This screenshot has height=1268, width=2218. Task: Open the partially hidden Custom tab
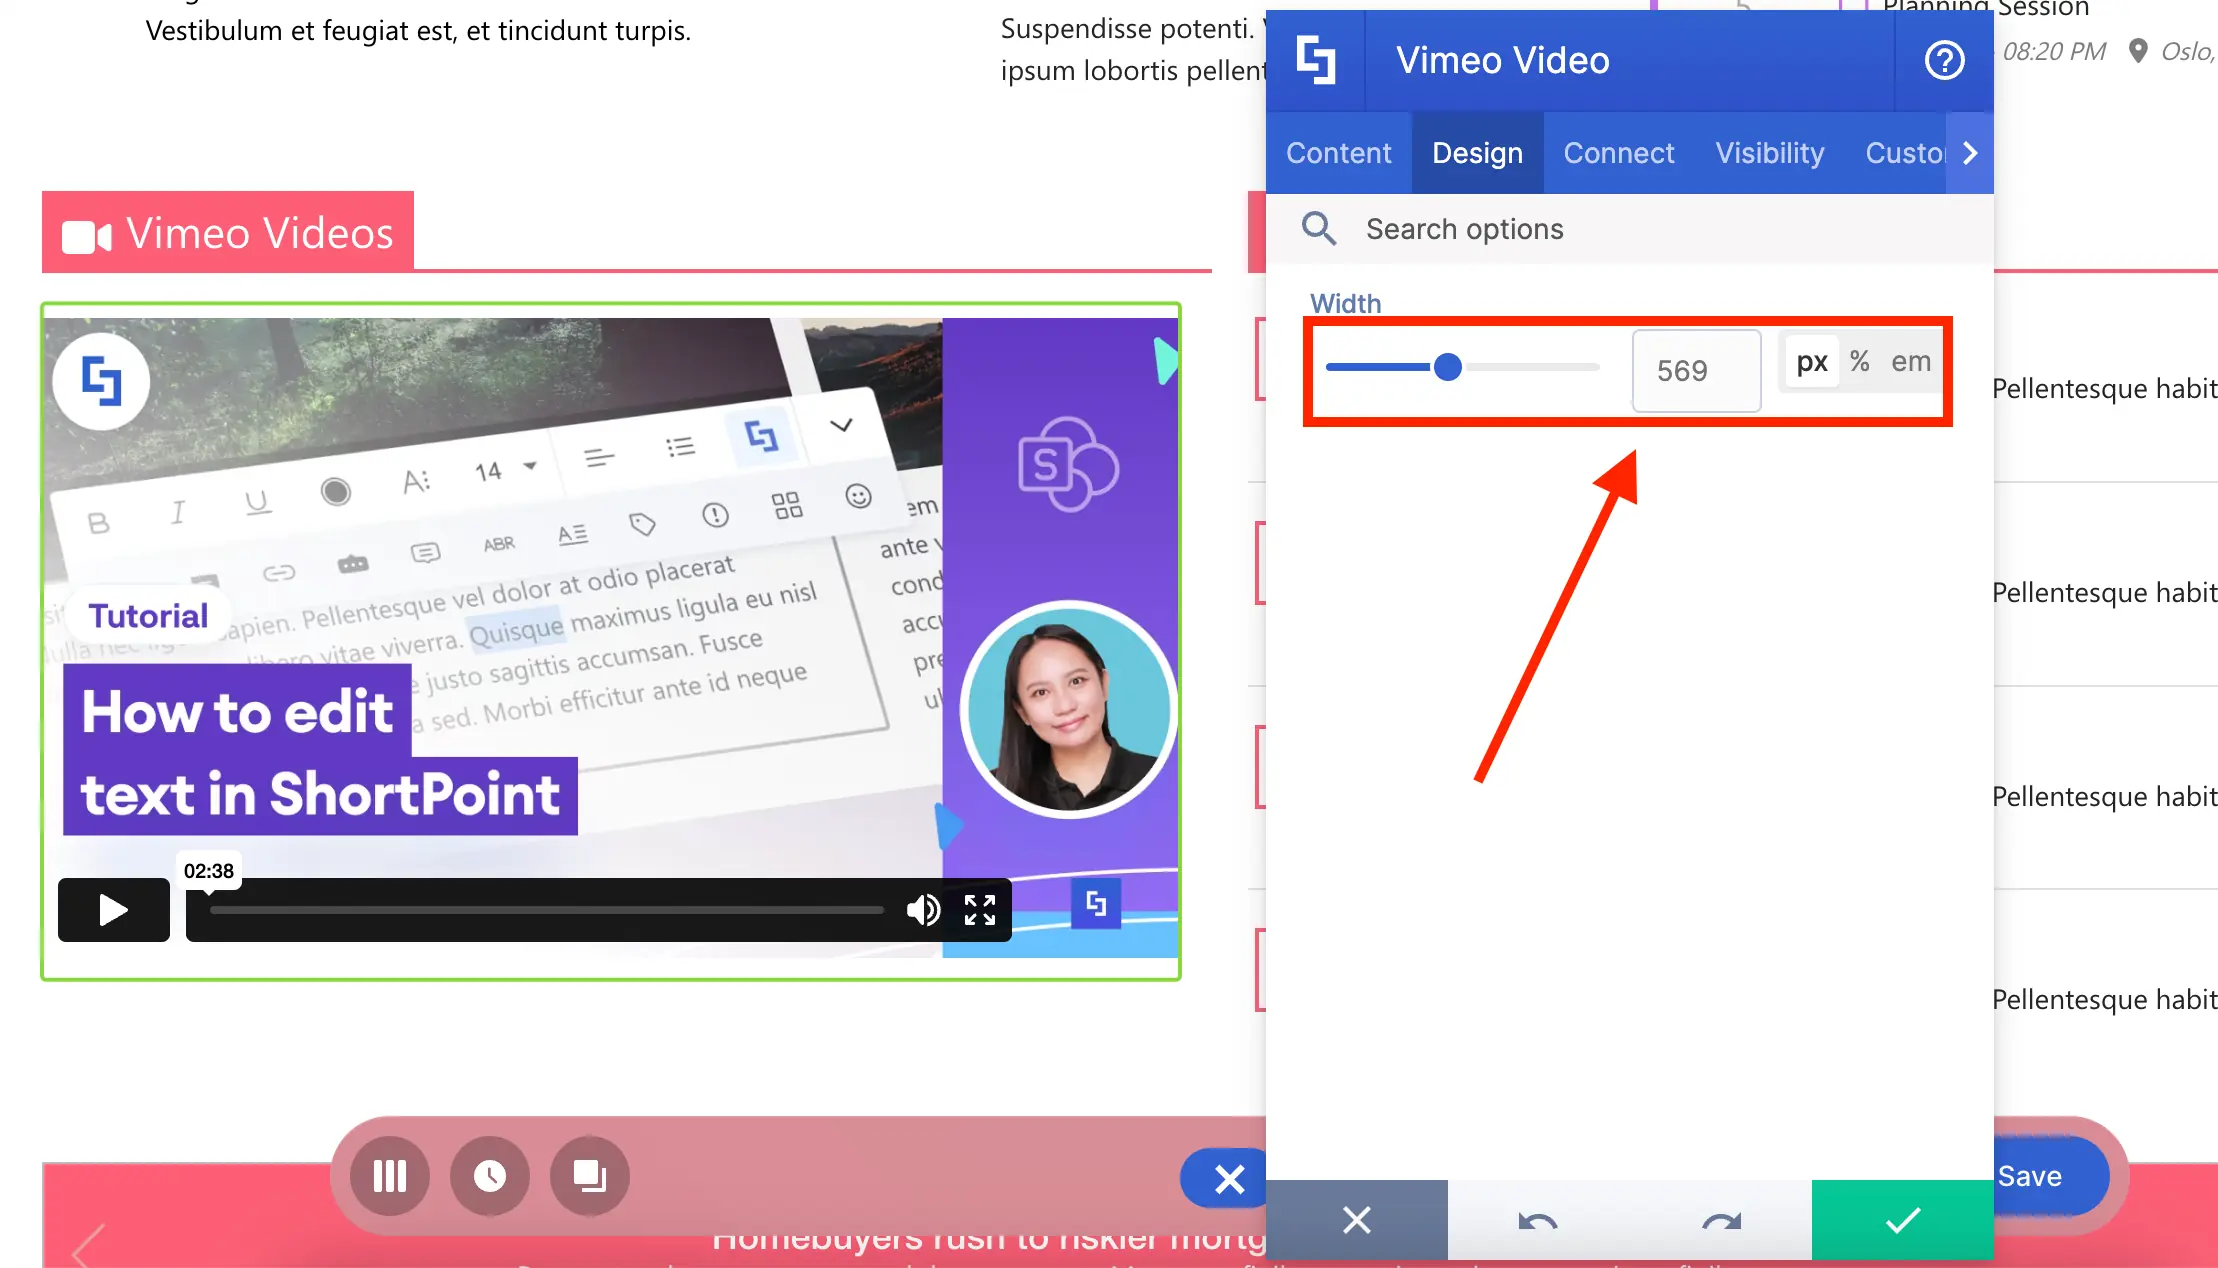click(x=1904, y=153)
